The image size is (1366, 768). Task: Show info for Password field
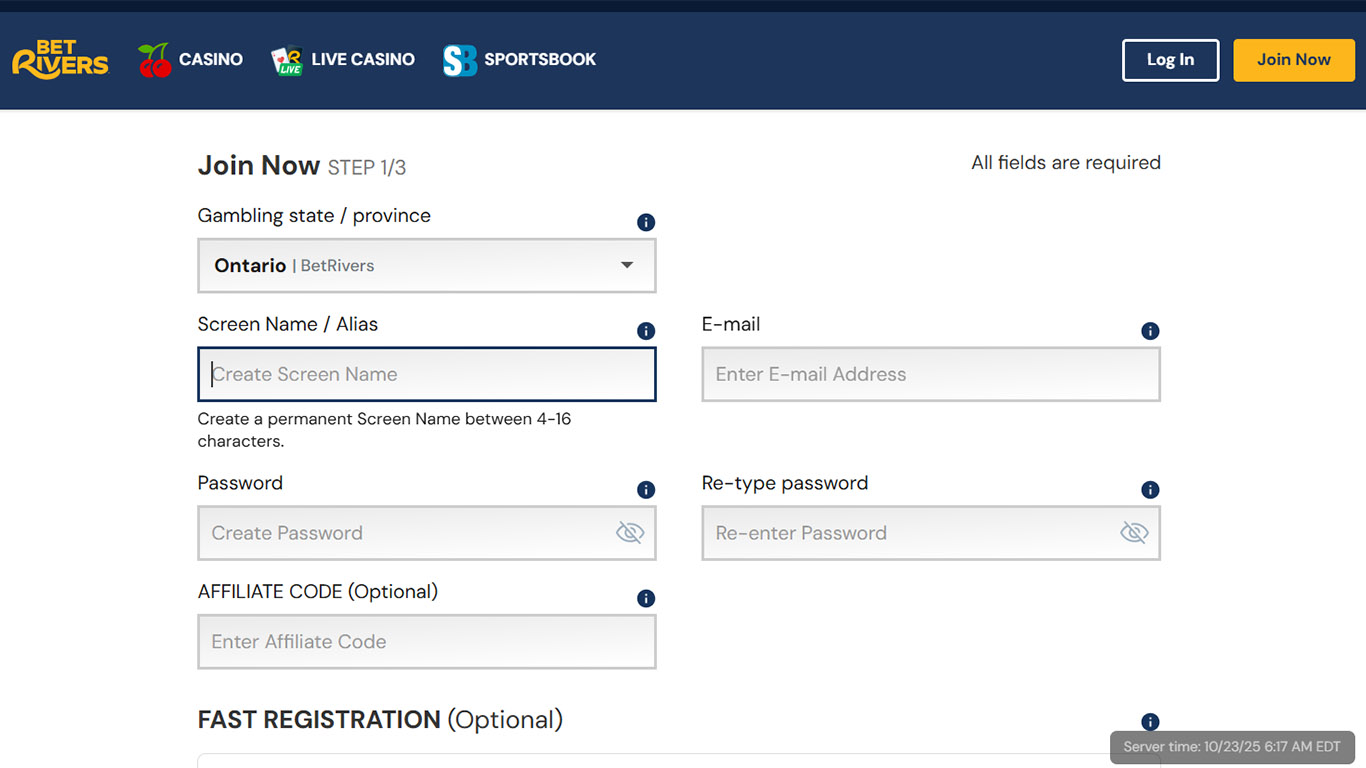pos(646,490)
